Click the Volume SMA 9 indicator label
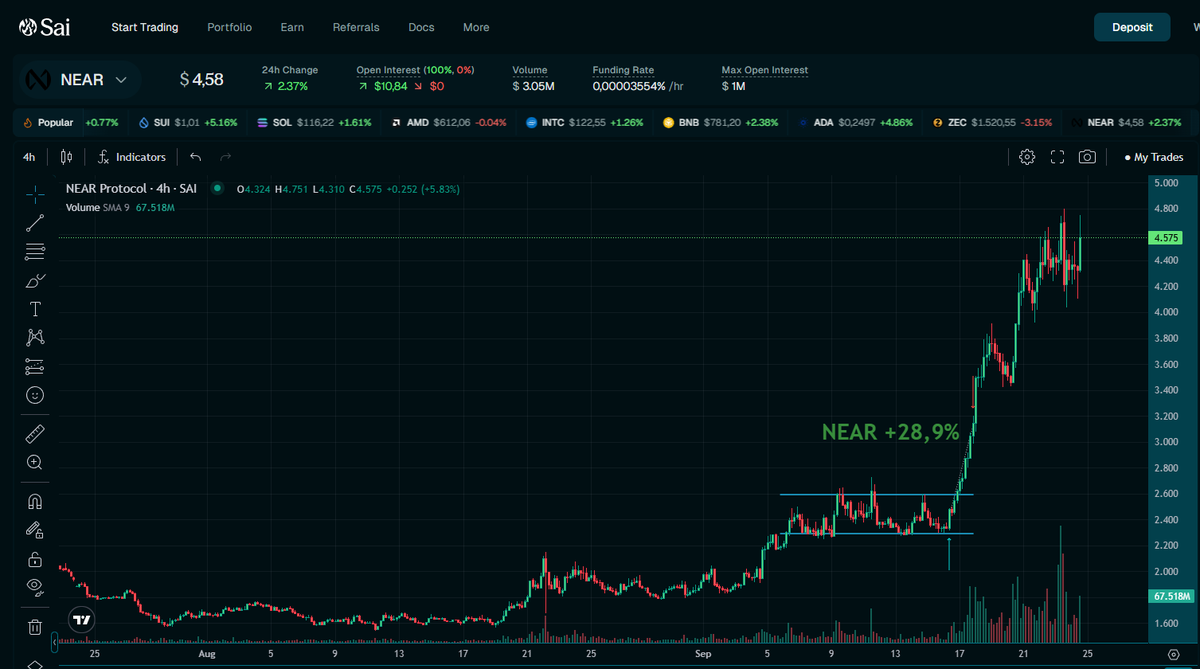Viewport: 1200px width, 669px height. tap(98, 207)
